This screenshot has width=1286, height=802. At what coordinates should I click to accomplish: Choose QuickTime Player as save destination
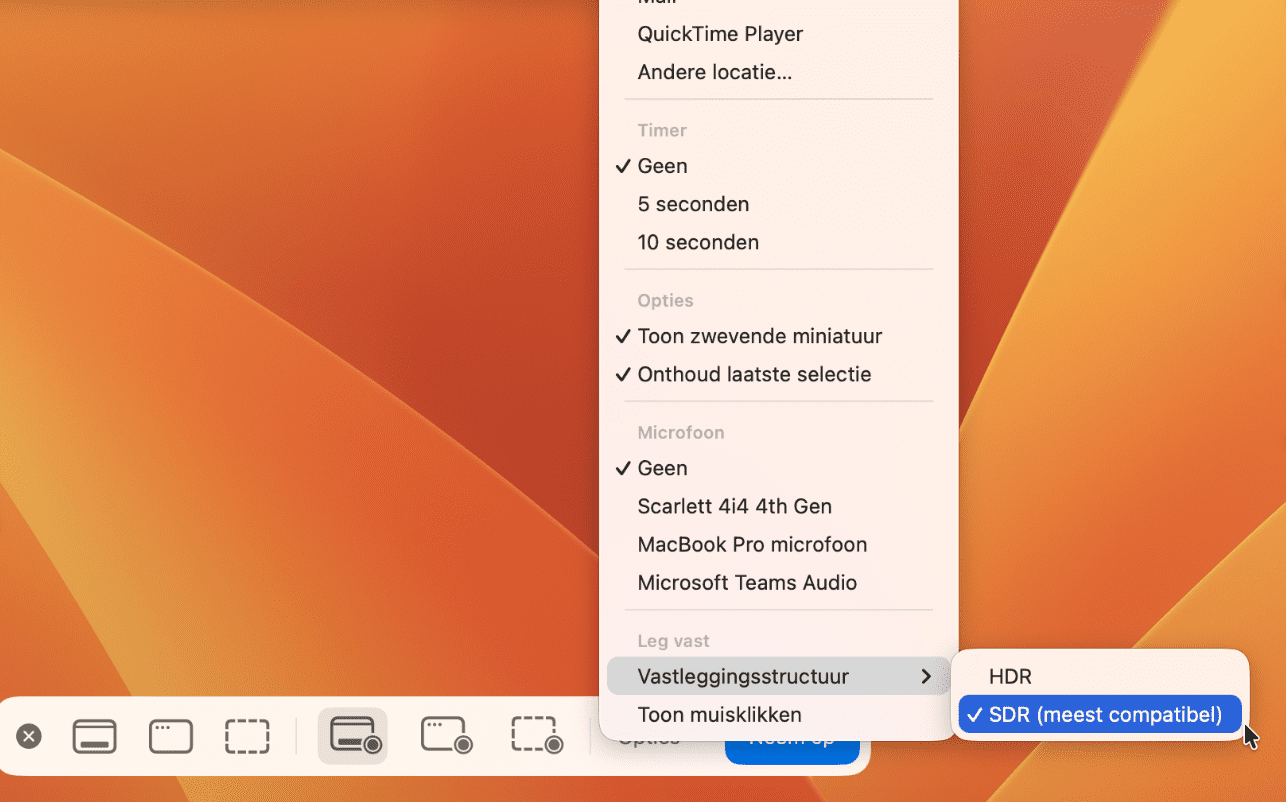click(x=720, y=34)
